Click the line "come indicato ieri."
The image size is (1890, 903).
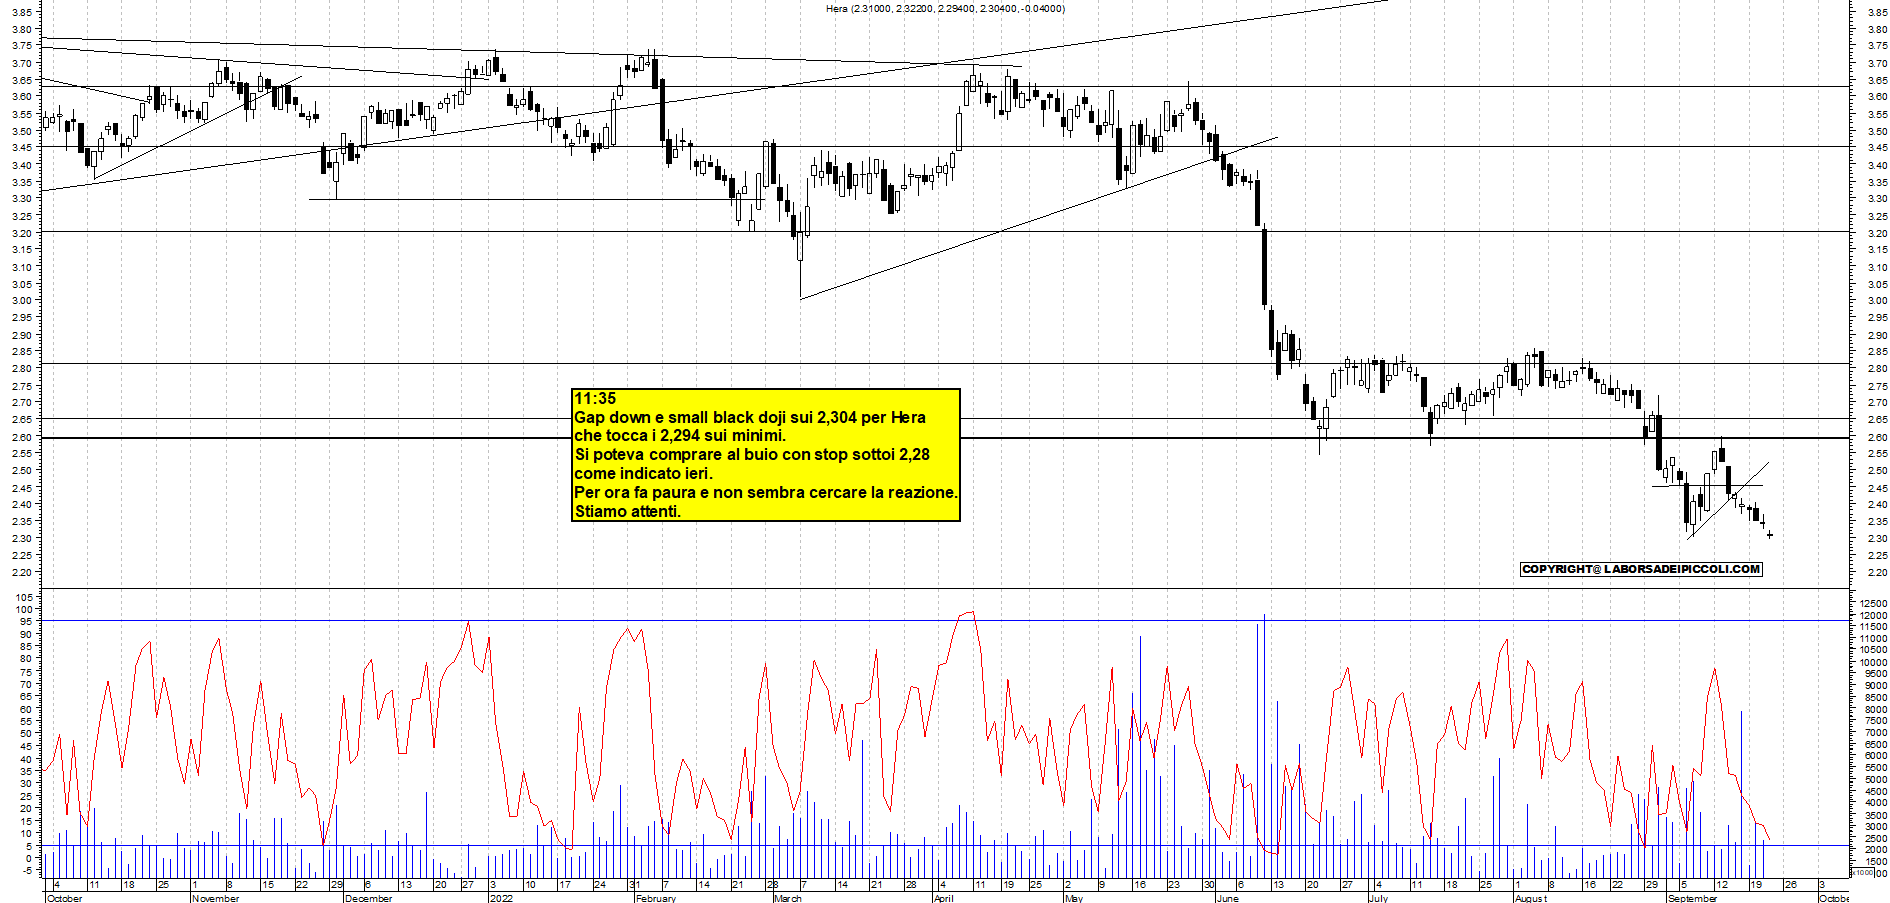point(643,473)
